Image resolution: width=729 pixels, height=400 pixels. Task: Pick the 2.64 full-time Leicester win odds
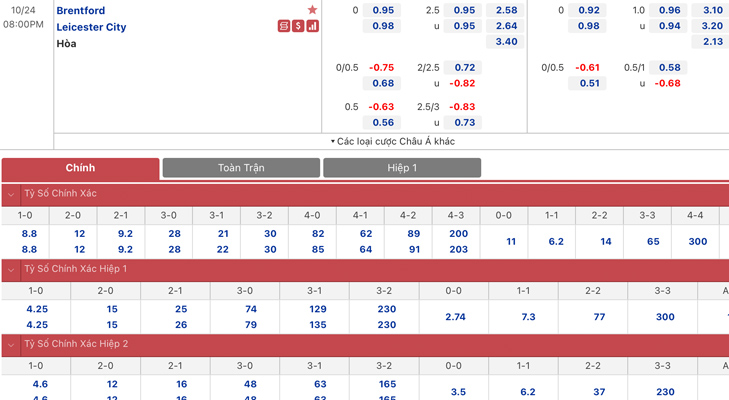point(506,26)
